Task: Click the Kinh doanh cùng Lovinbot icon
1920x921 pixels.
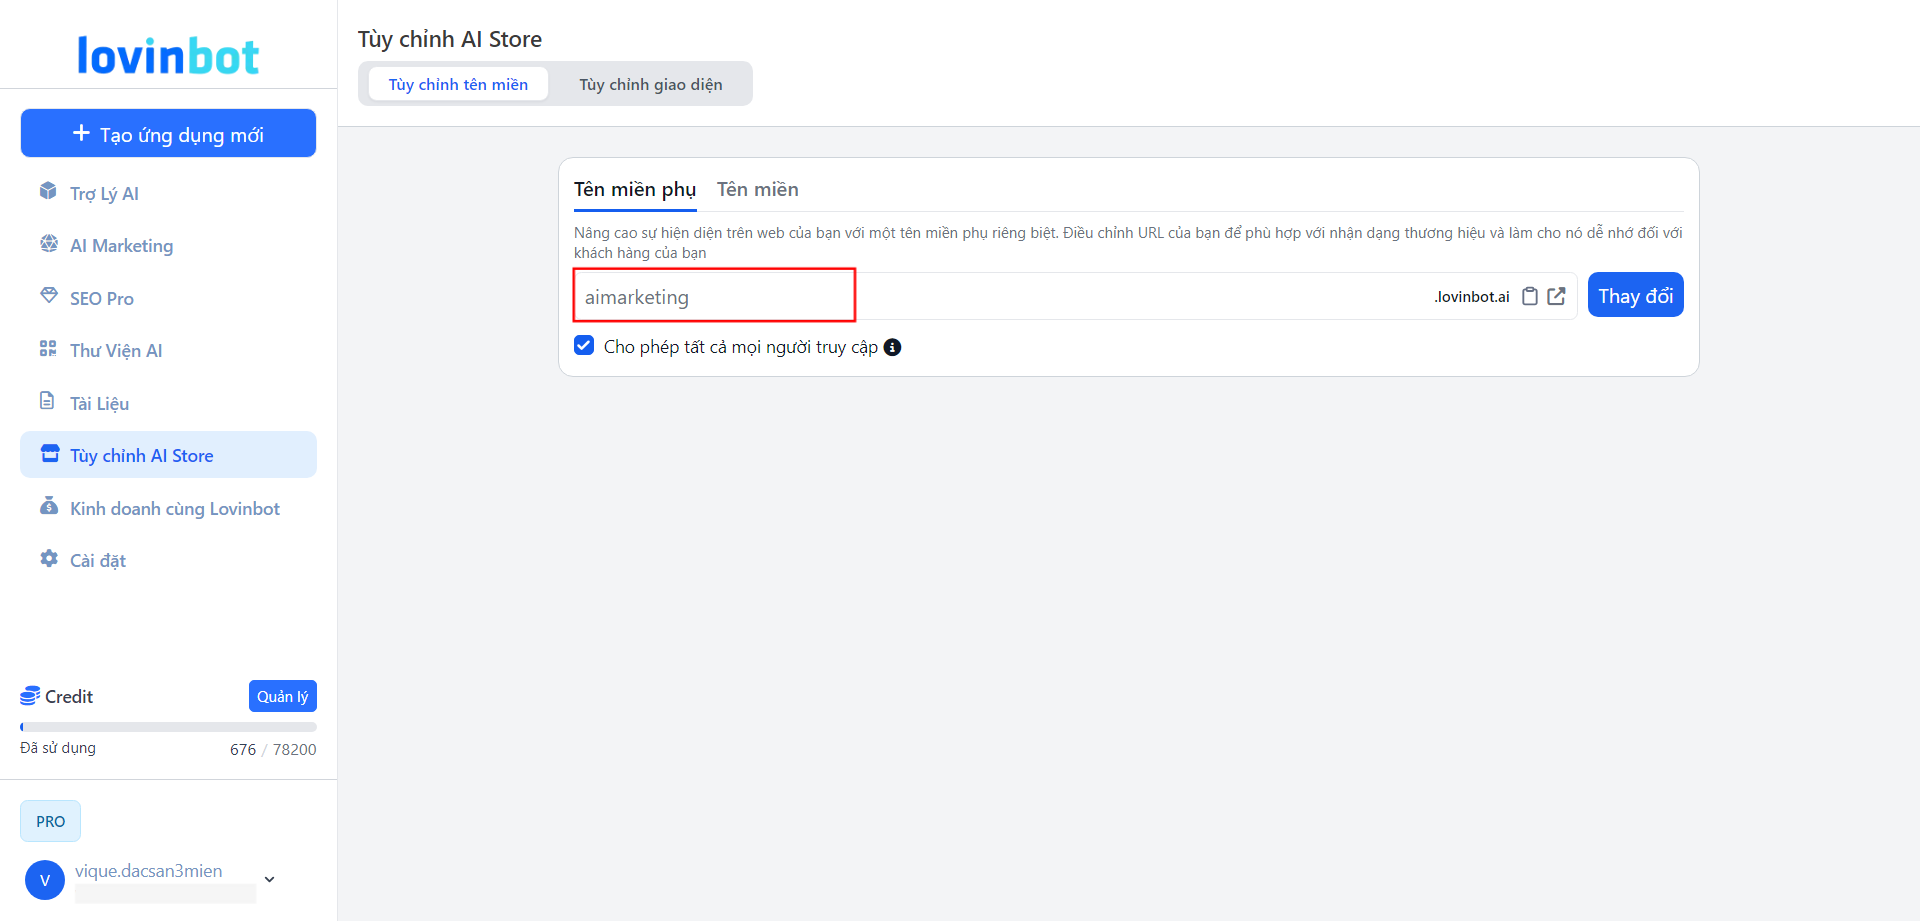Action: (x=48, y=506)
